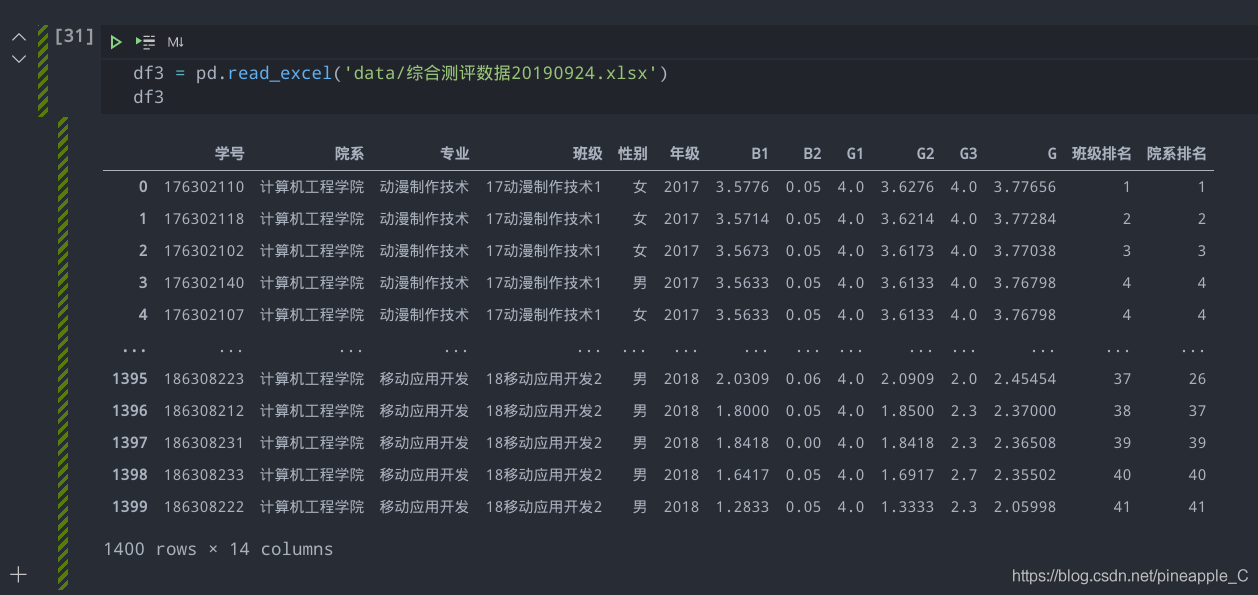
Task: Click the downward chevron to go to next cell
Action: click(x=18, y=58)
